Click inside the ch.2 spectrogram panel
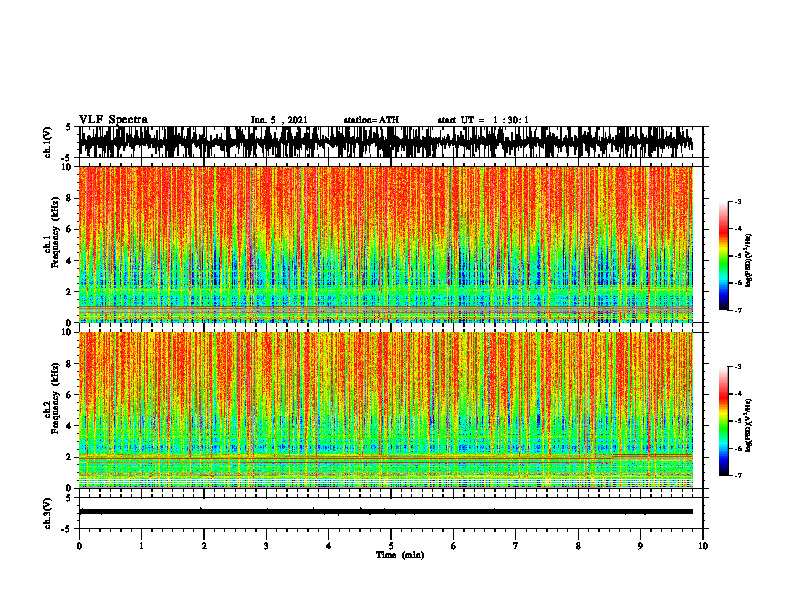 pyautogui.click(x=391, y=410)
